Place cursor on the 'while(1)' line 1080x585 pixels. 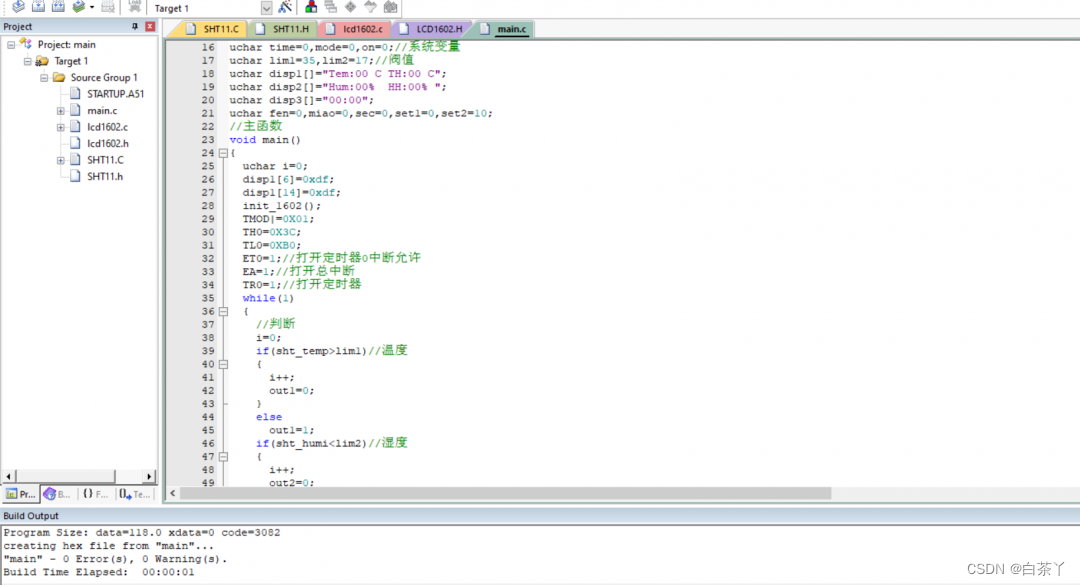pos(268,298)
